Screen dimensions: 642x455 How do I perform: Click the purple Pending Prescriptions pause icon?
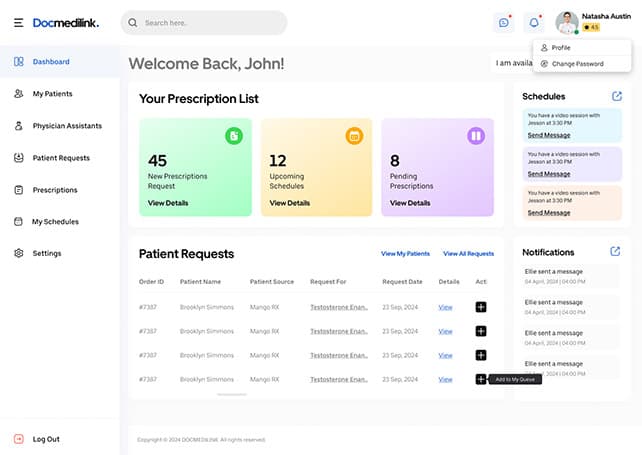tap(476, 135)
